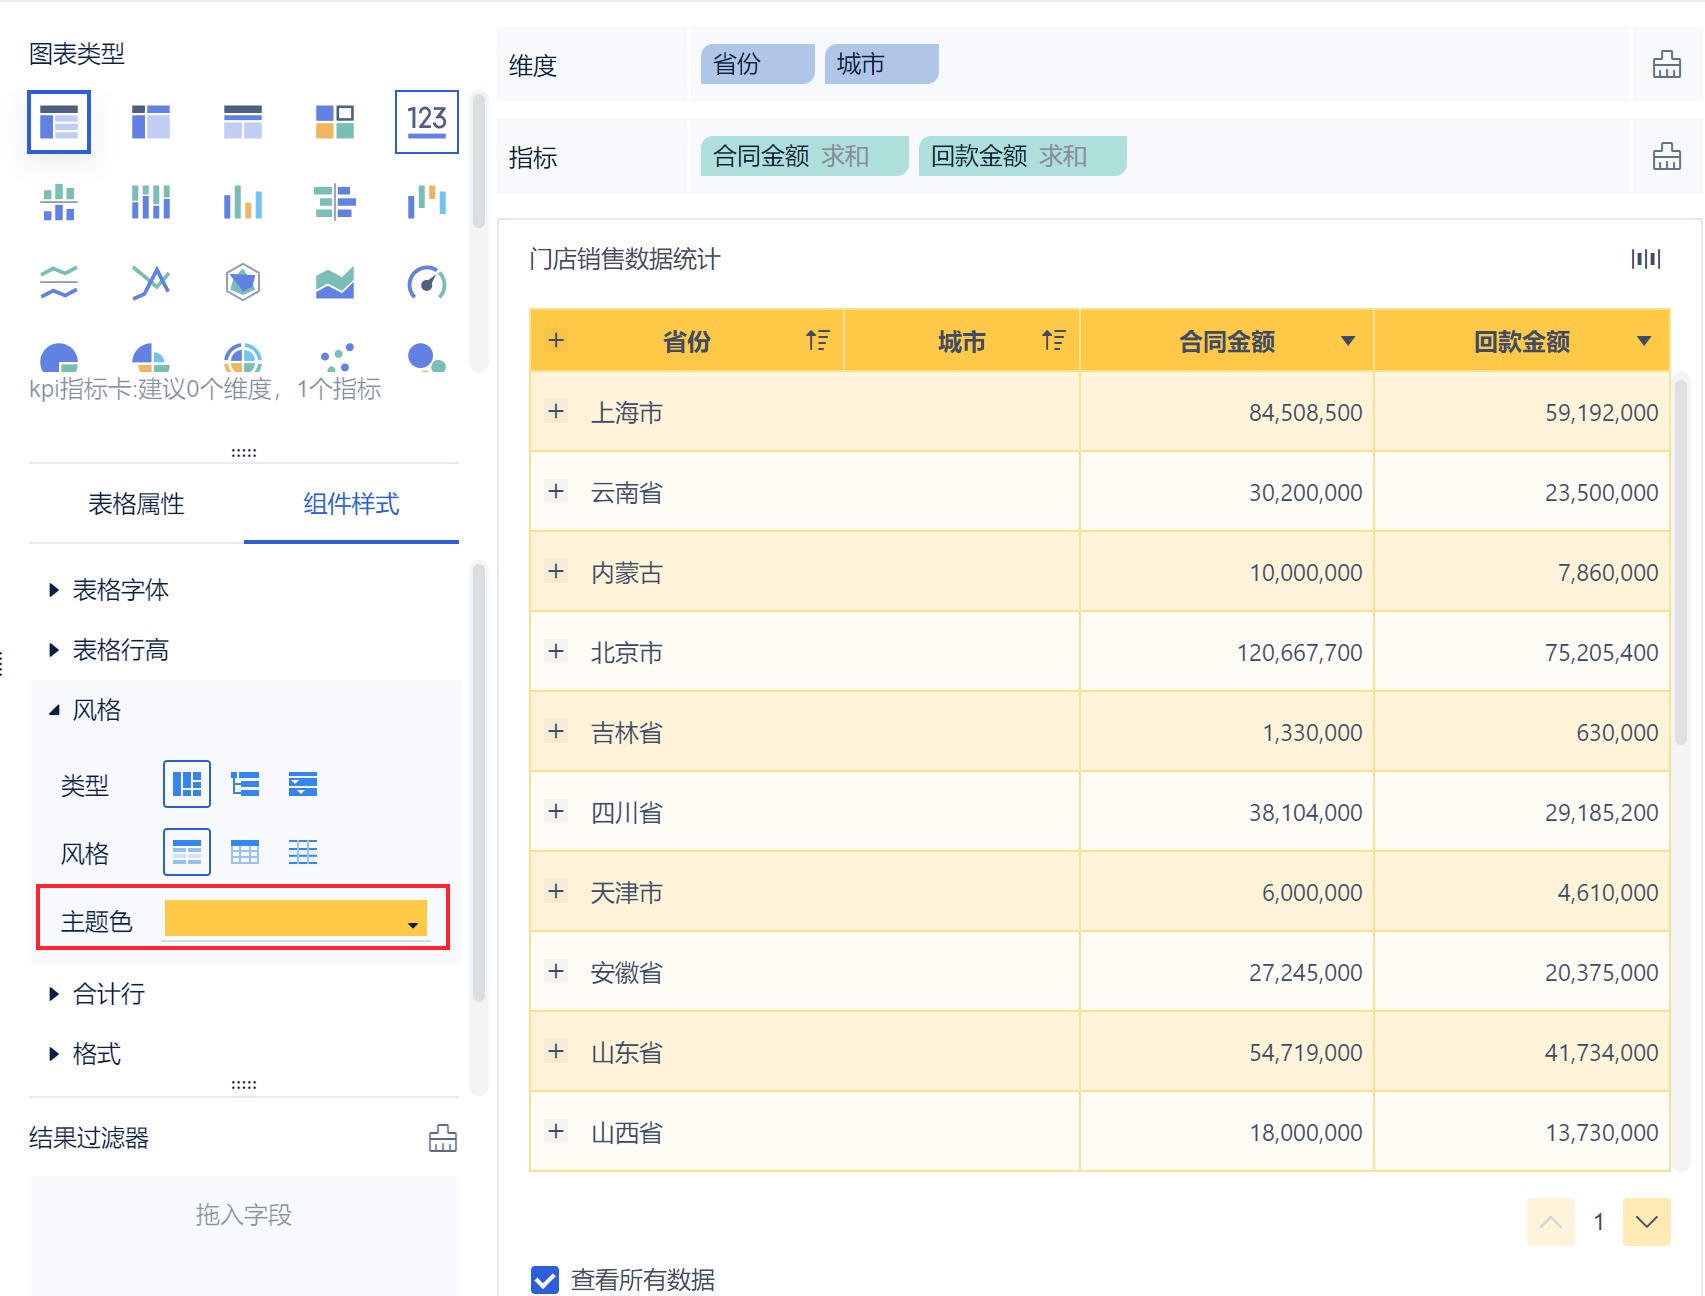Click the 120,667,700 cell value

[1300, 653]
